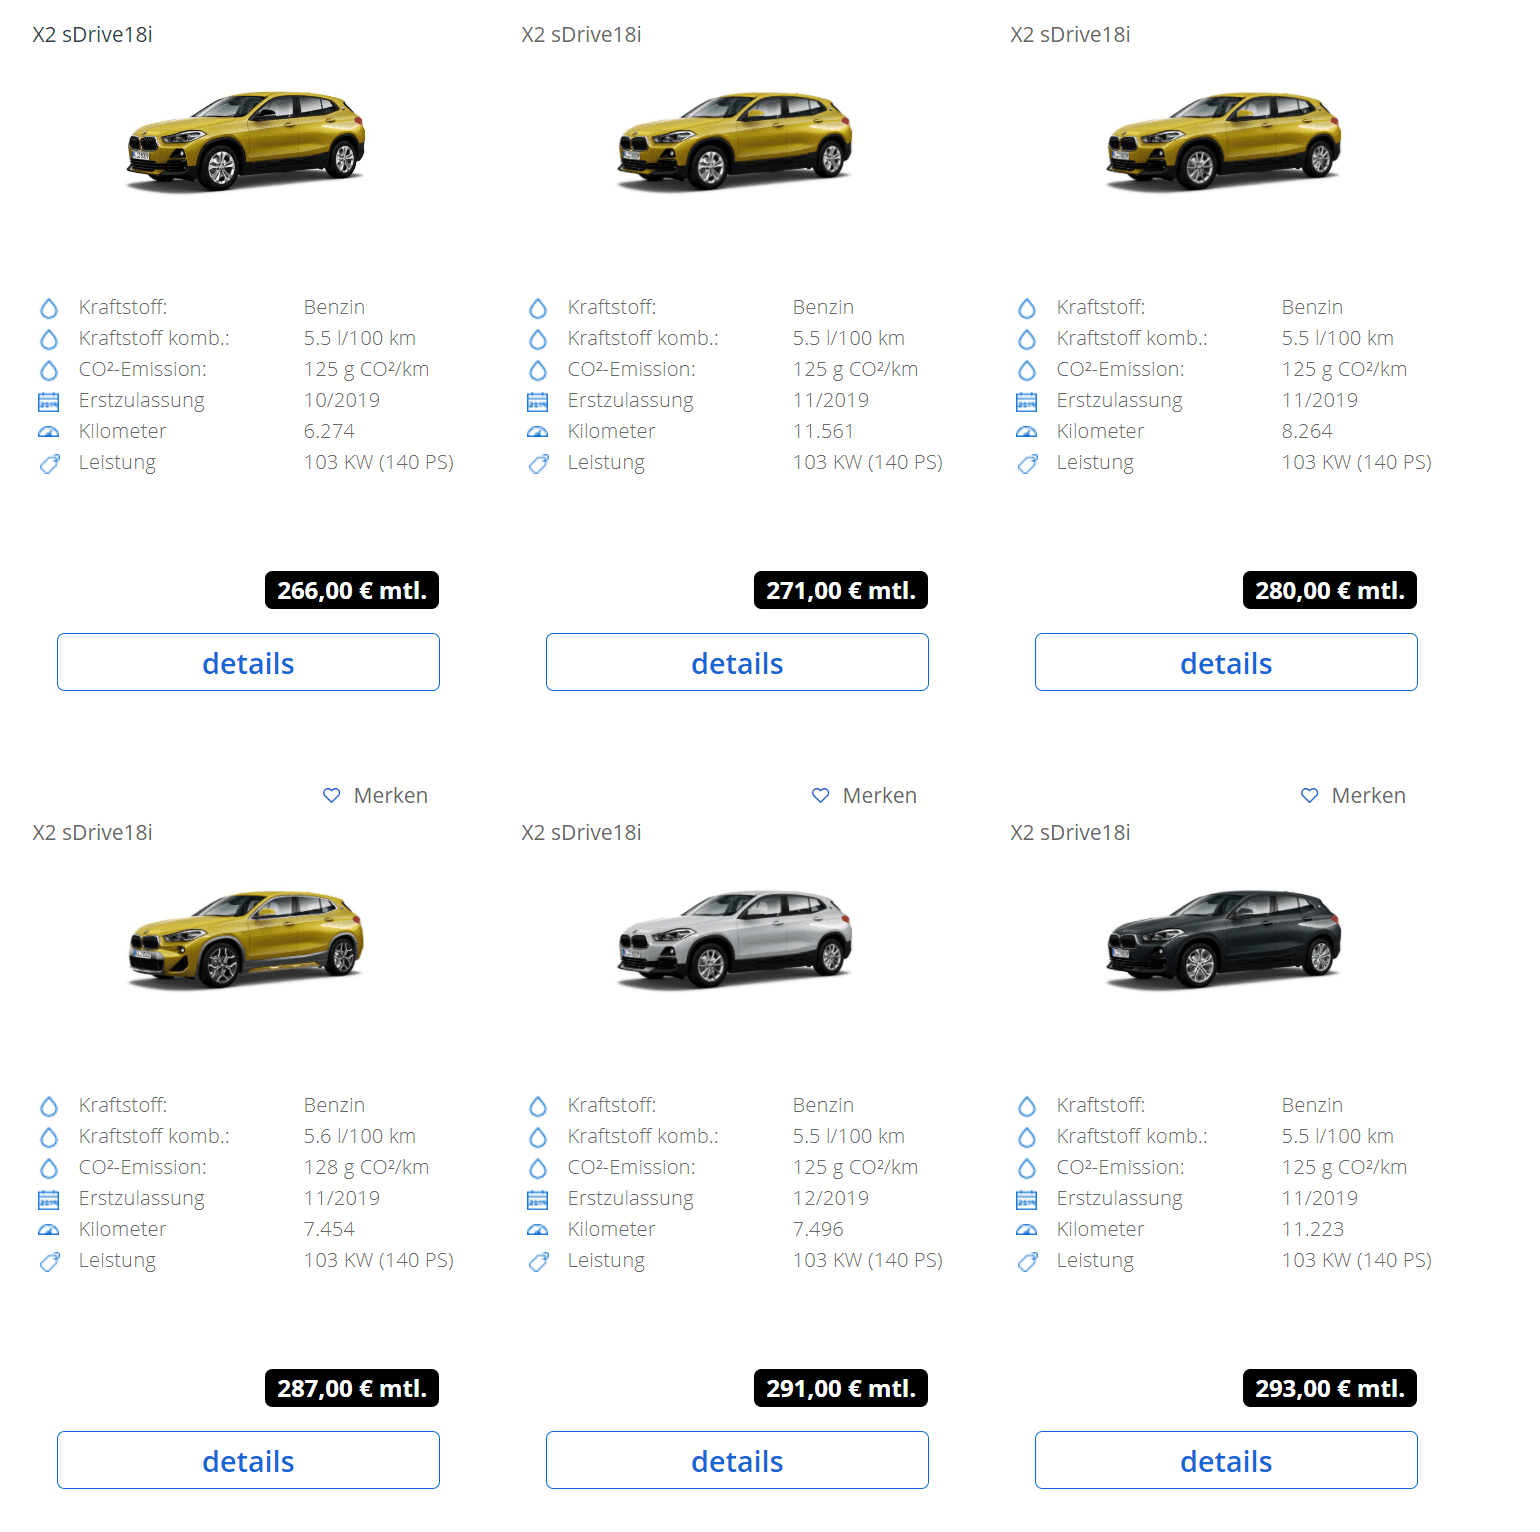
Task: Select the yellow X2 image with 11.561 km
Action: [x=735, y=141]
